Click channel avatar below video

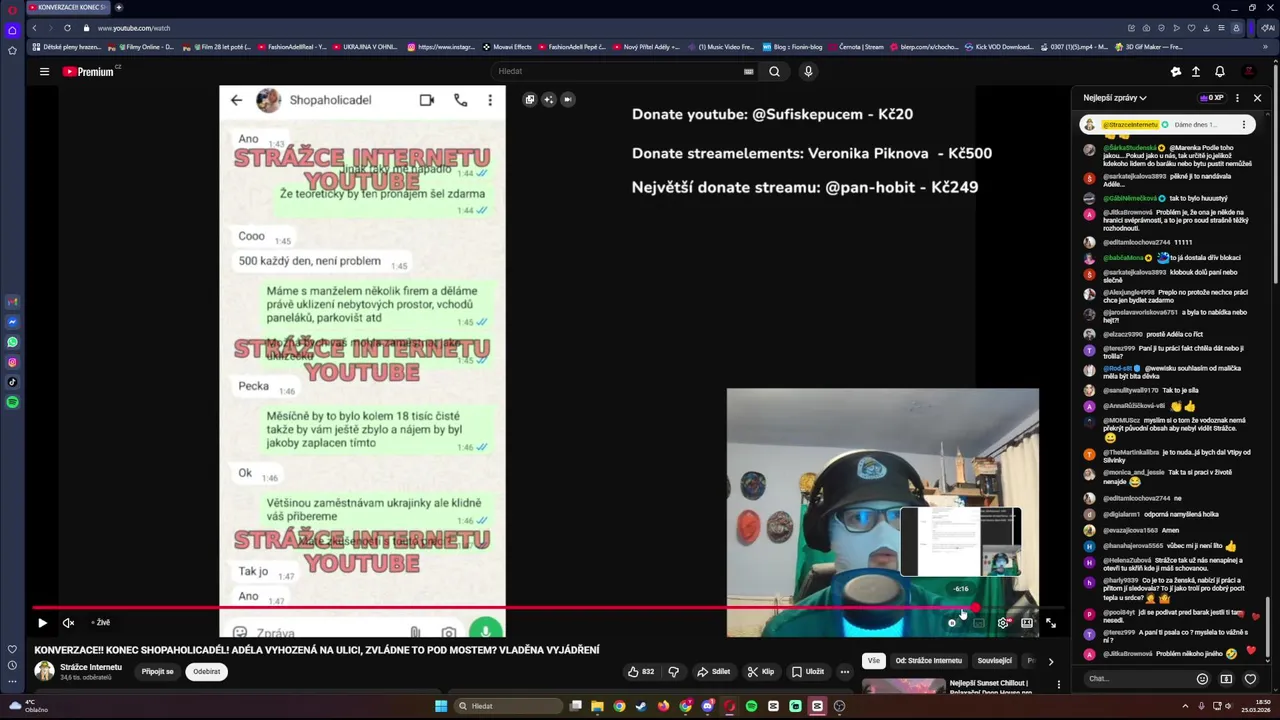[x=45, y=671]
